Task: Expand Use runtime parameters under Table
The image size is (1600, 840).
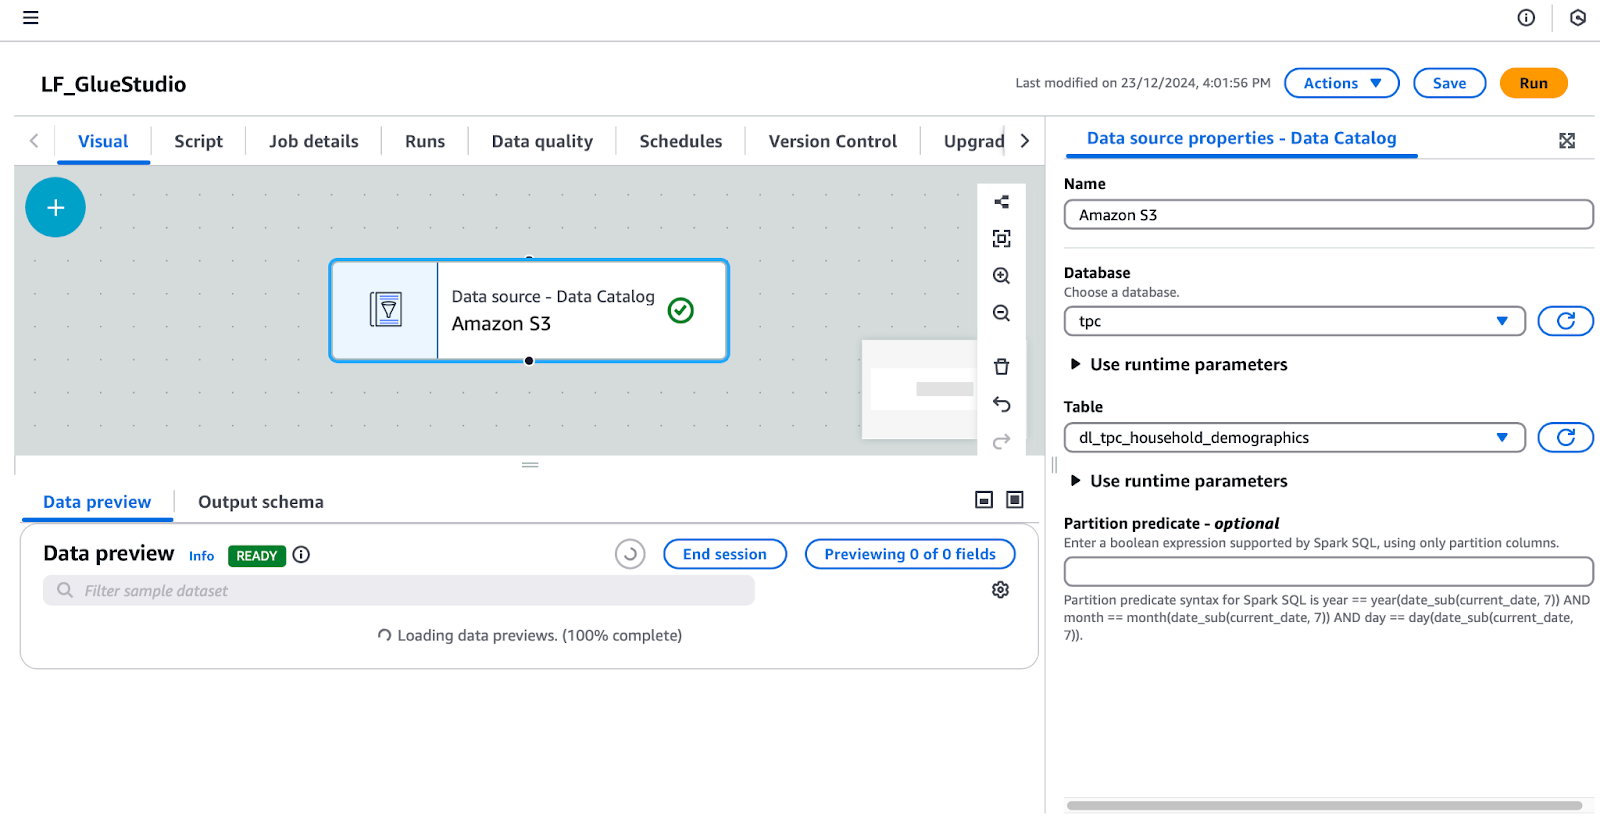Action: [1179, 481]
